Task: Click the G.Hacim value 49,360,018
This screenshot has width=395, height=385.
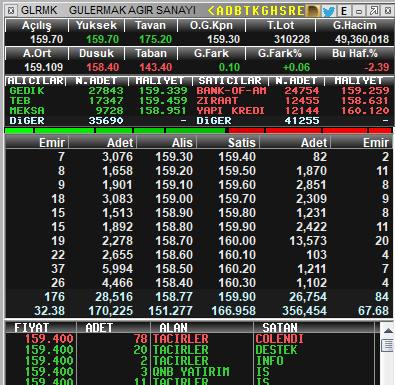Action: [362, 39]
